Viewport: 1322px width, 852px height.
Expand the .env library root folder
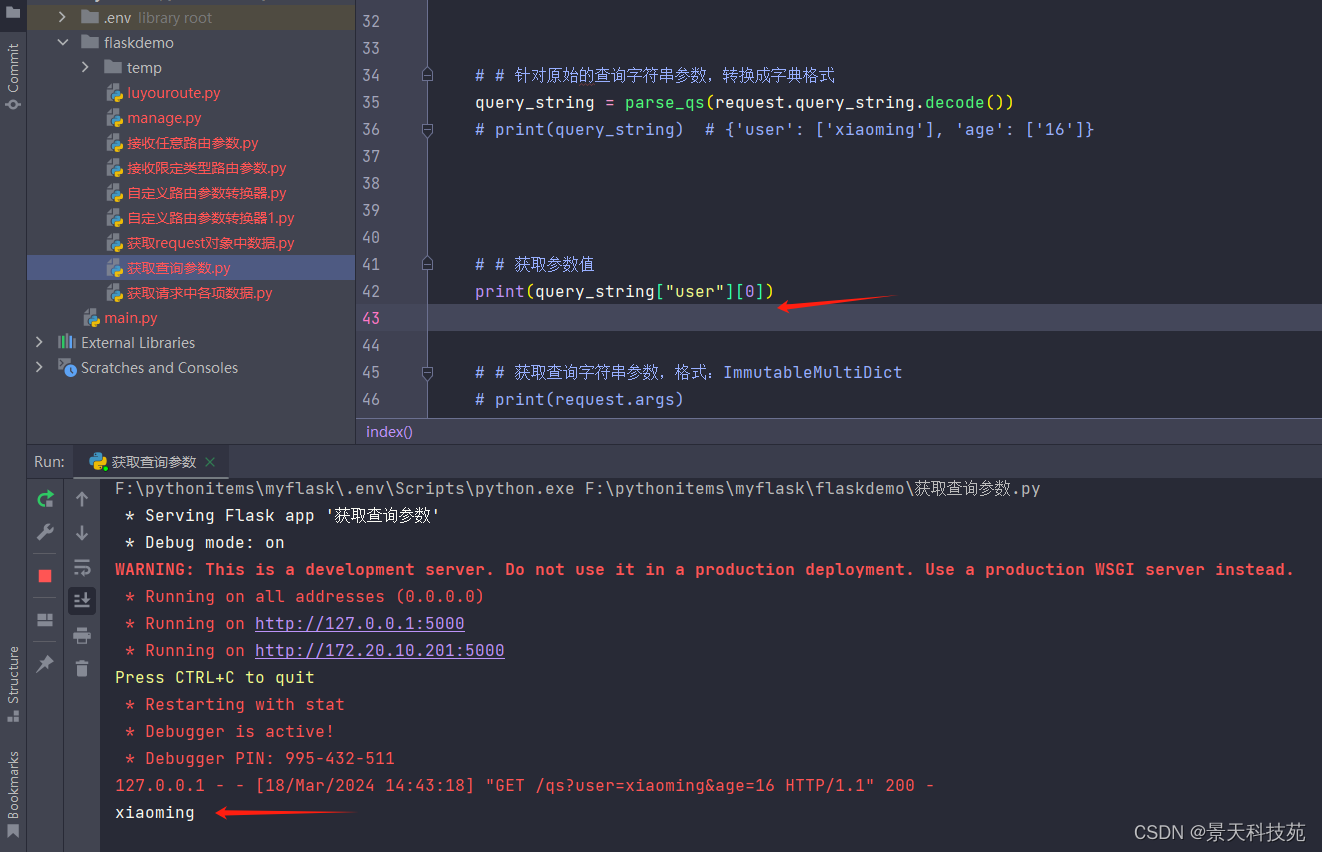click(62, 17)
